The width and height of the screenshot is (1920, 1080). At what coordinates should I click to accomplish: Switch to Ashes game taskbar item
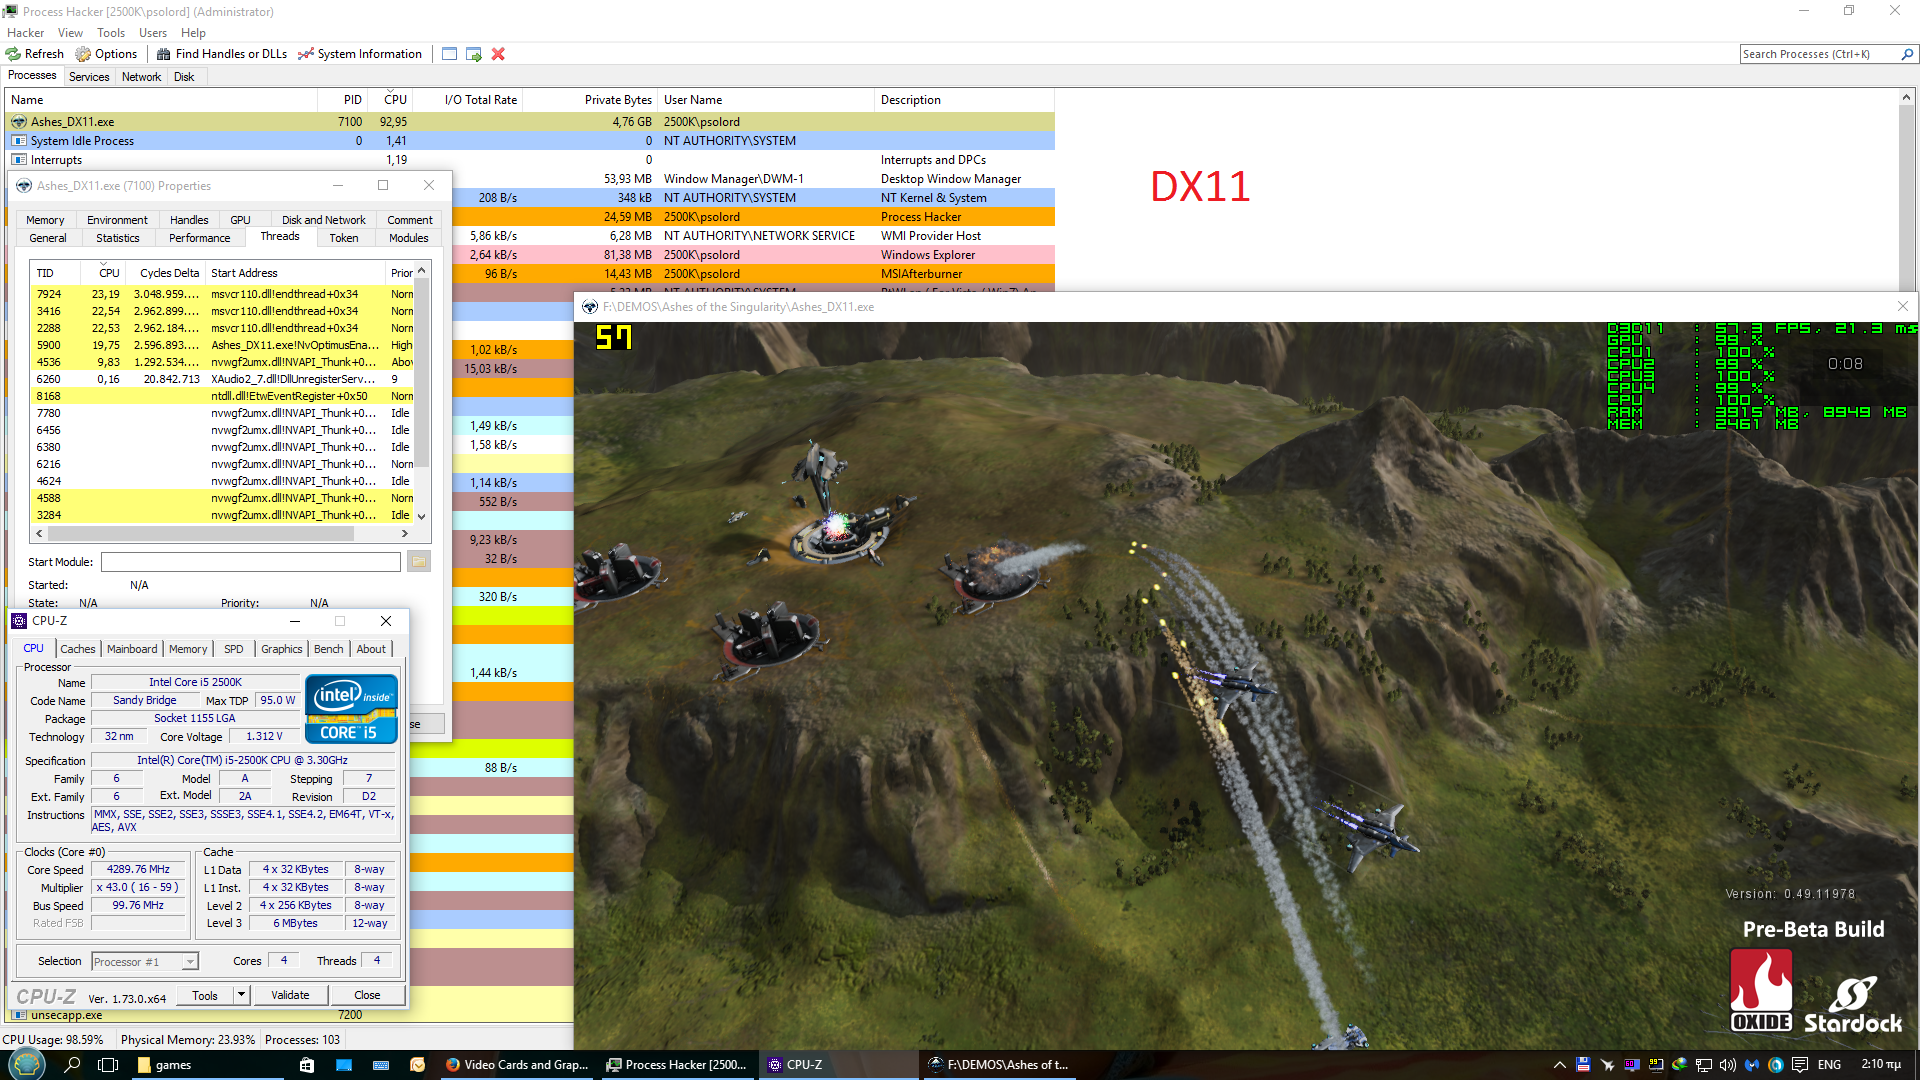(x=1000, y=1065)
